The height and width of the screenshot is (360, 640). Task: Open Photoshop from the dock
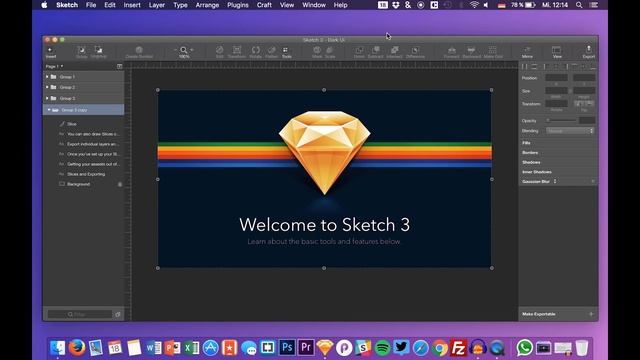(x=287, y=348)
